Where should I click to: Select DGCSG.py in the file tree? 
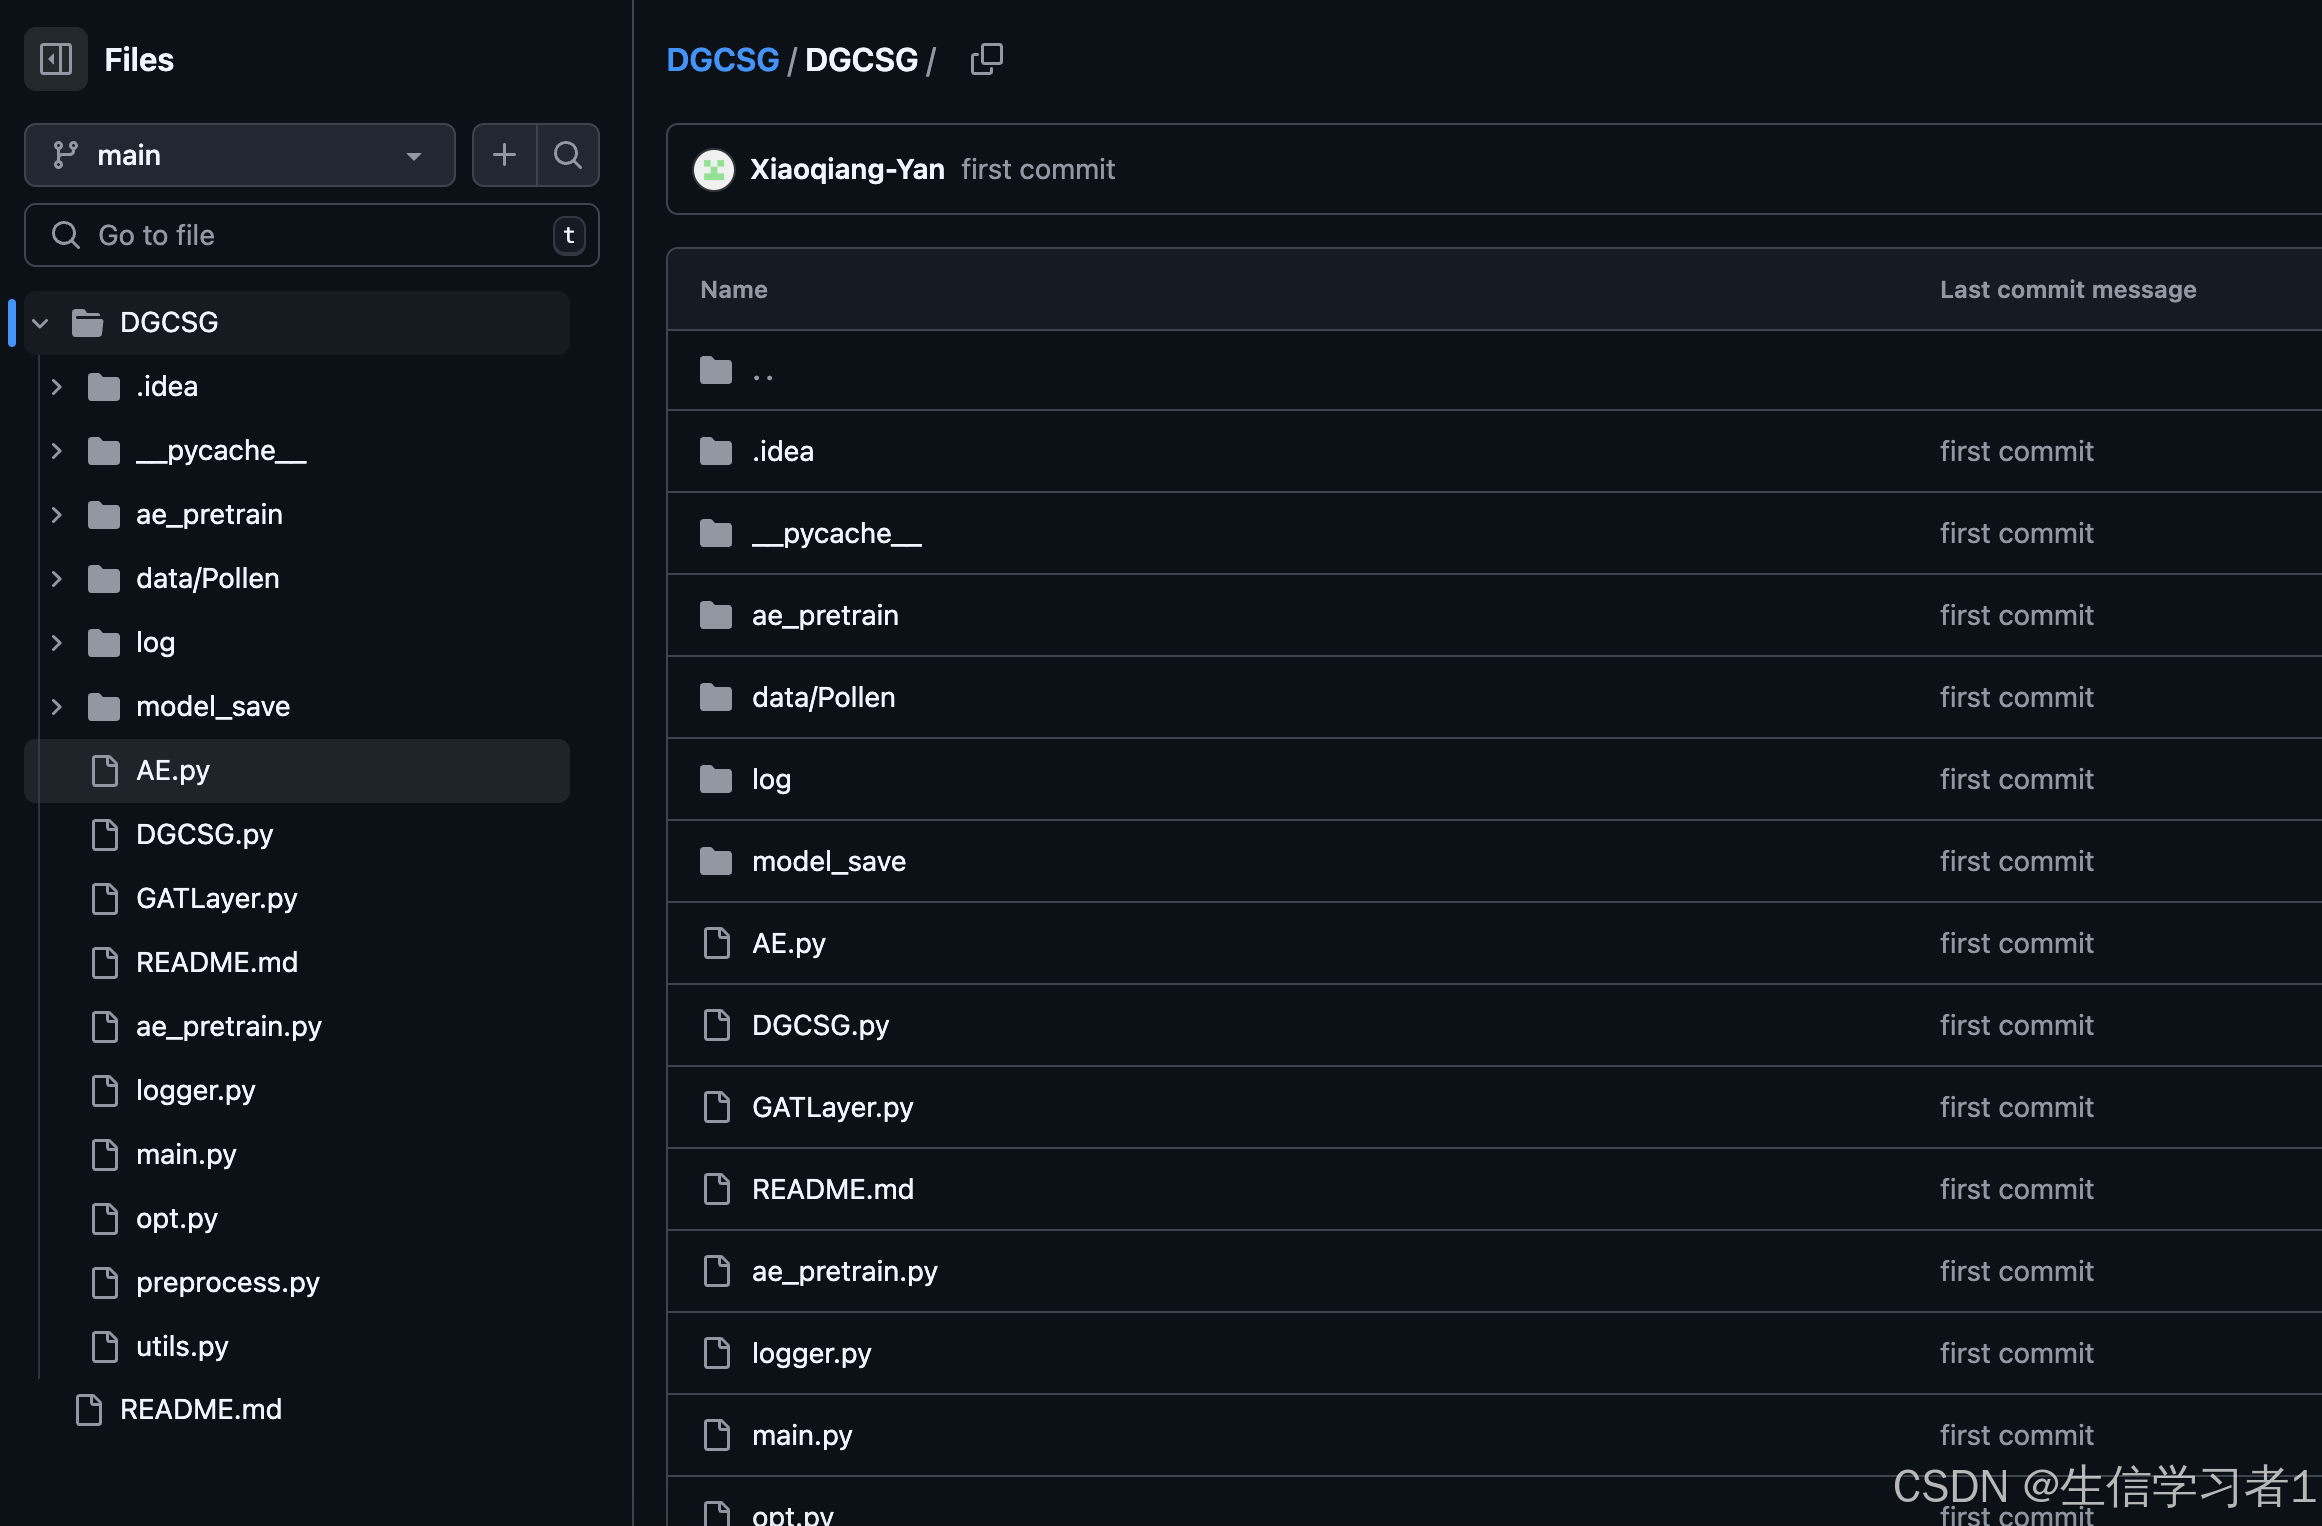tap(297, 835)
